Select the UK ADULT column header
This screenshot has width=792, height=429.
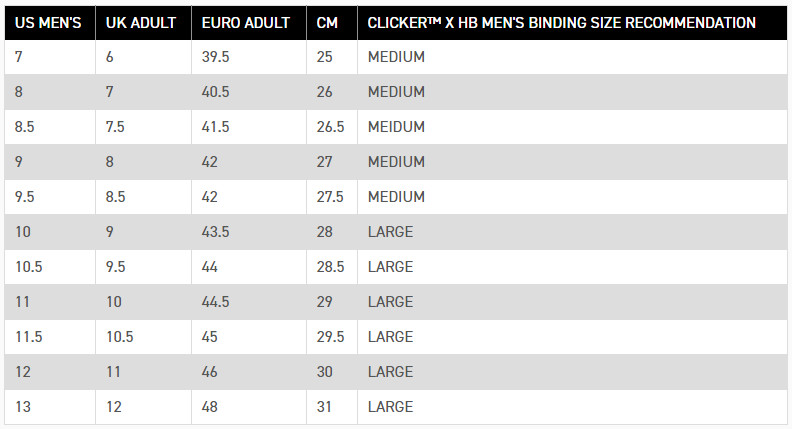(141, 23)
